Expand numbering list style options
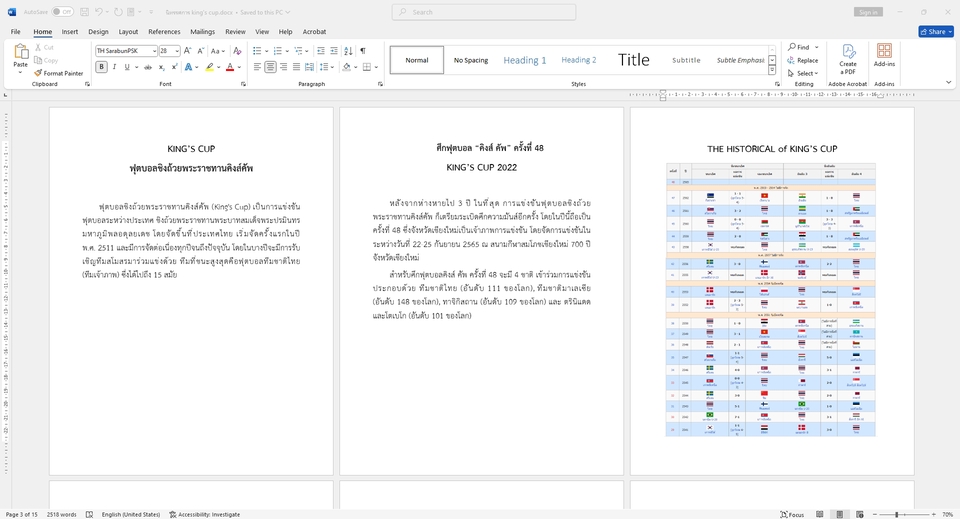This screenshot has height=519, width=960. 287,51
